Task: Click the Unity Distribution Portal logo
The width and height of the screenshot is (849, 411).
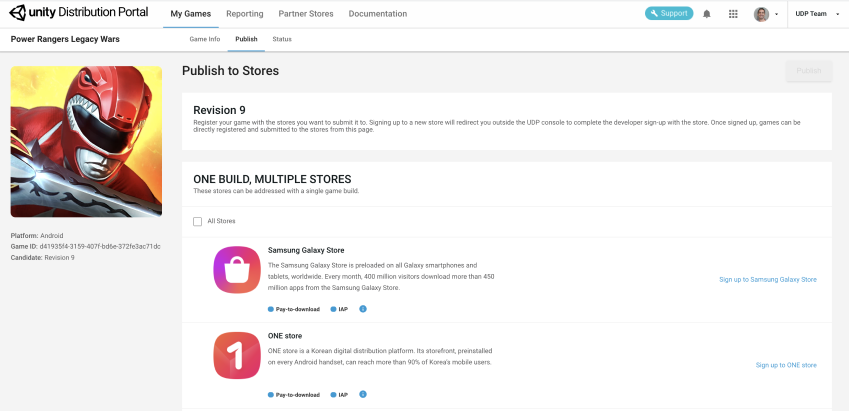Action: pos(79,14)
